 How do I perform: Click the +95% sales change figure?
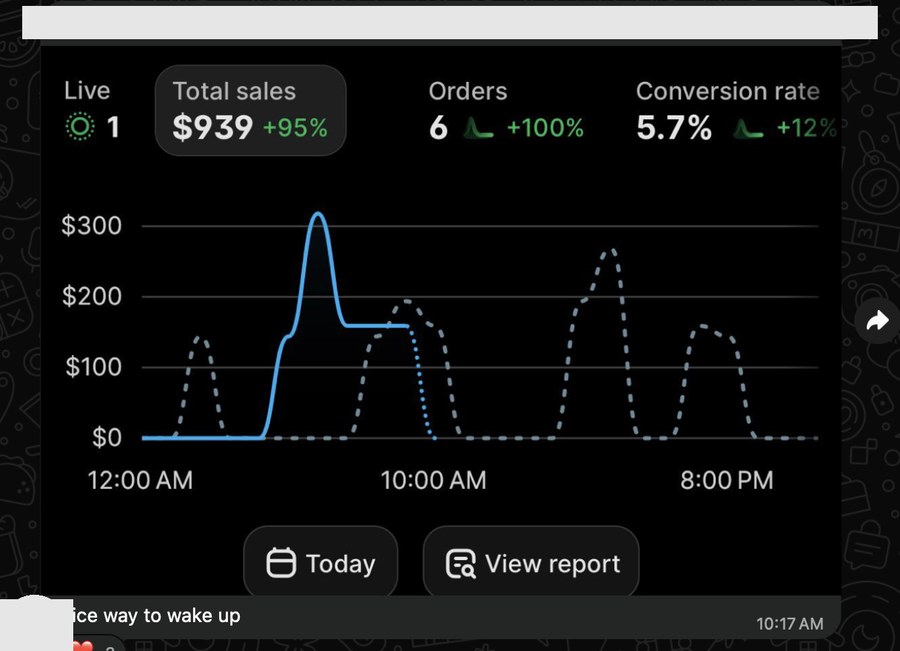295,128
